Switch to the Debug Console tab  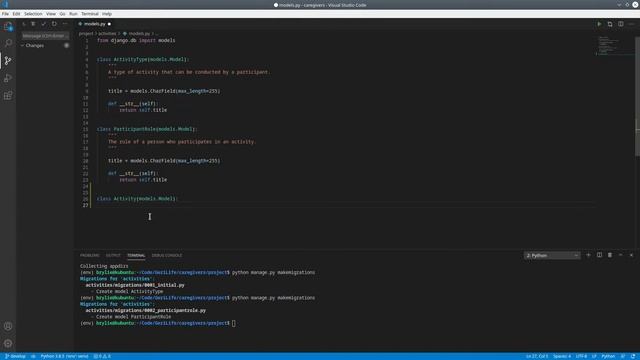pyautogui.click(x=167, y=256)
